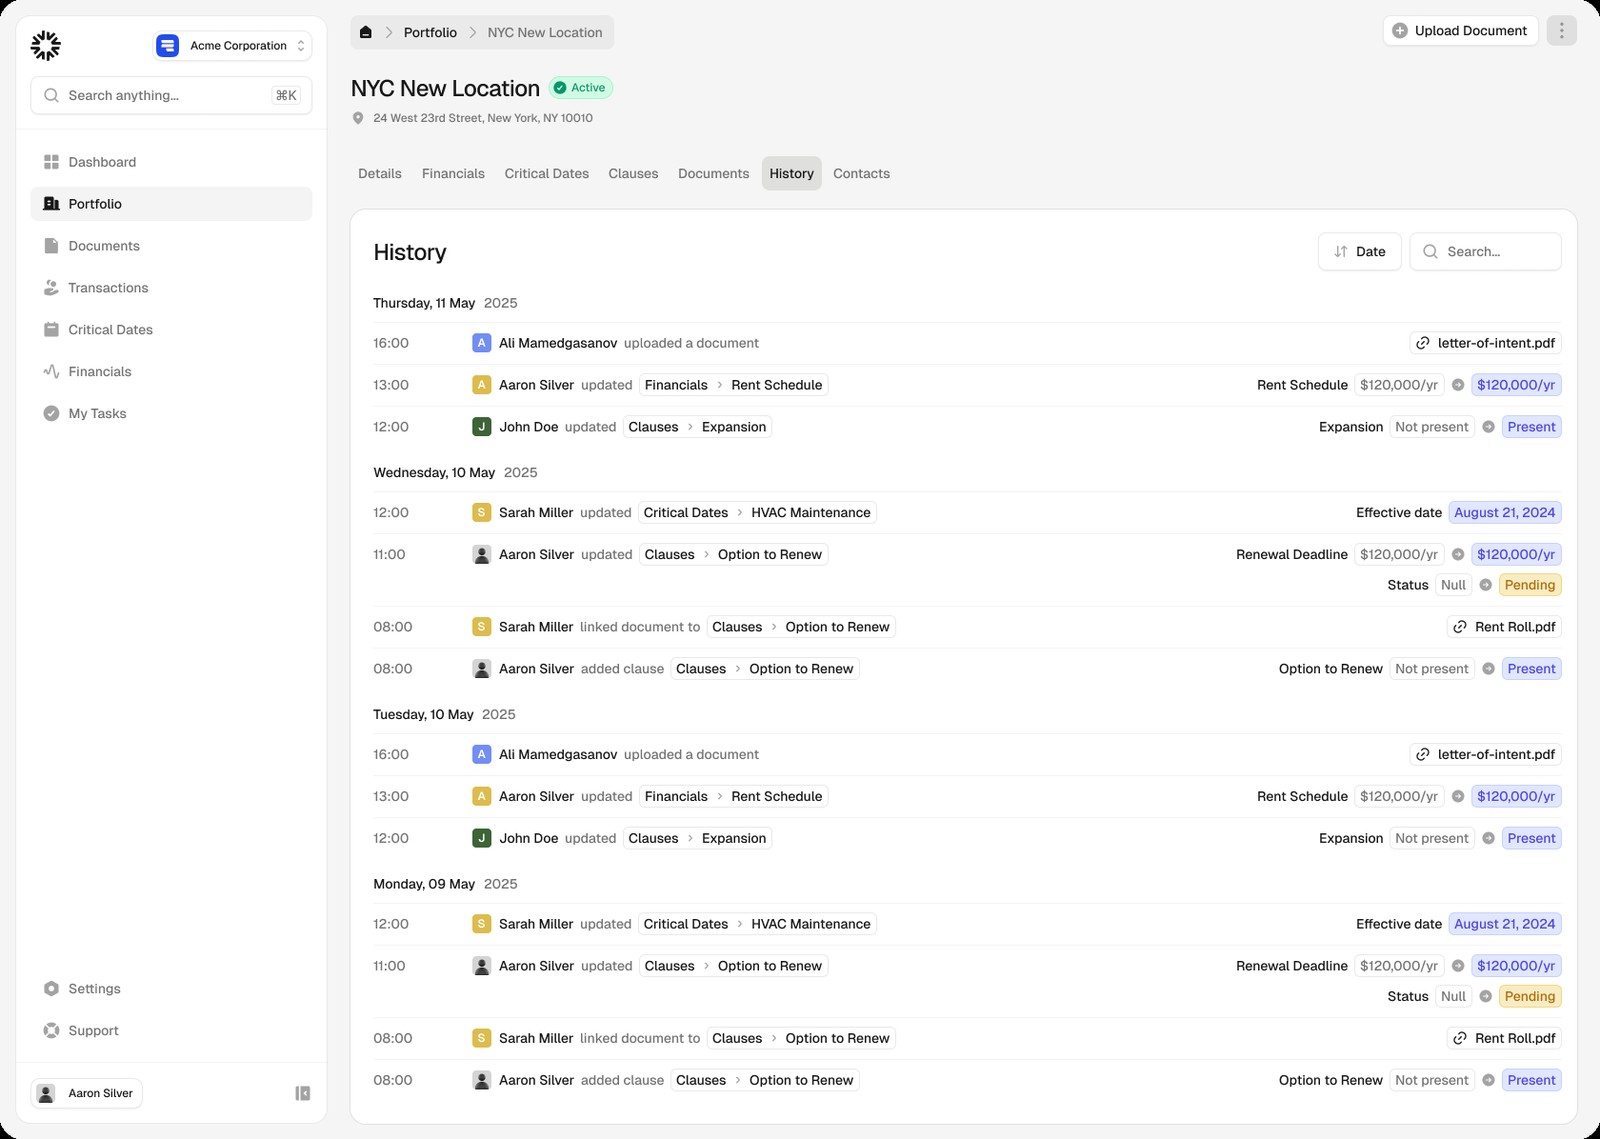The height and width of the screenshot is (1139, 1600).
Task: Open Transactions in the sidebar
Action: (171, 288)
